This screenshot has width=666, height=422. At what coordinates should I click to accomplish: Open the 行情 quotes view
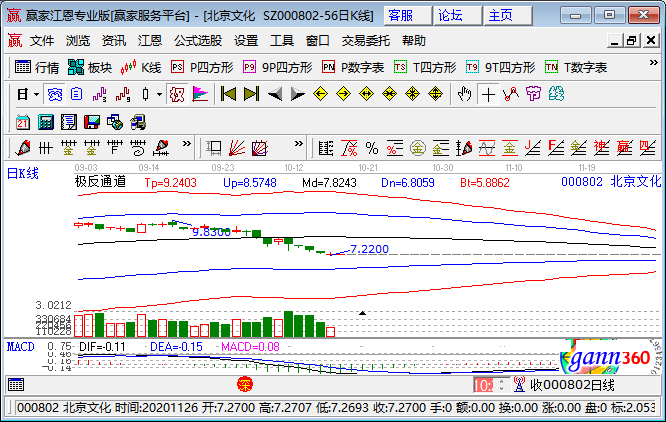click(37, 67)
